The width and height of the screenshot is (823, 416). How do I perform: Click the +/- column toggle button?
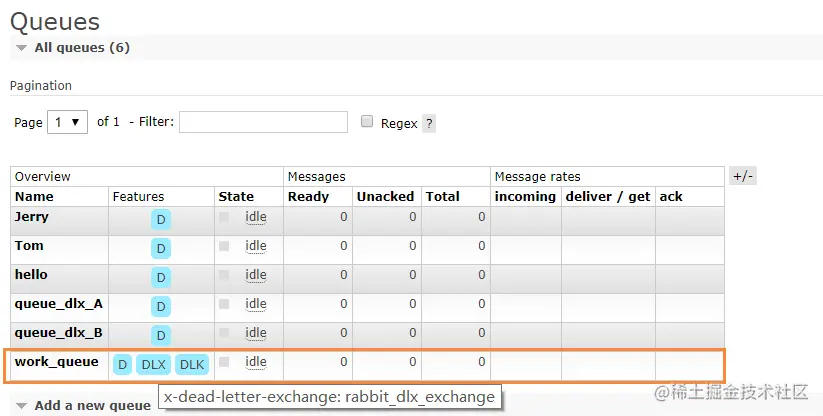tap(743, 176)
